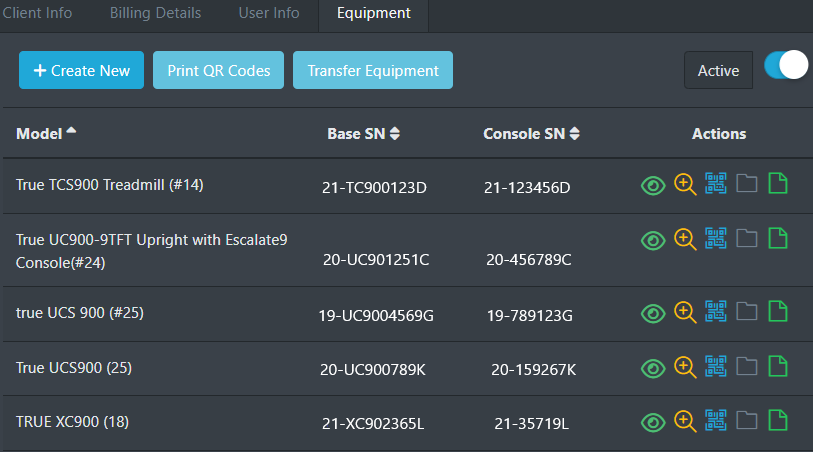Click green document icon for TRUE XC900 (18)
Image resolution: width=813 pixels, height=452 pixels.
(x=777, y=421)
